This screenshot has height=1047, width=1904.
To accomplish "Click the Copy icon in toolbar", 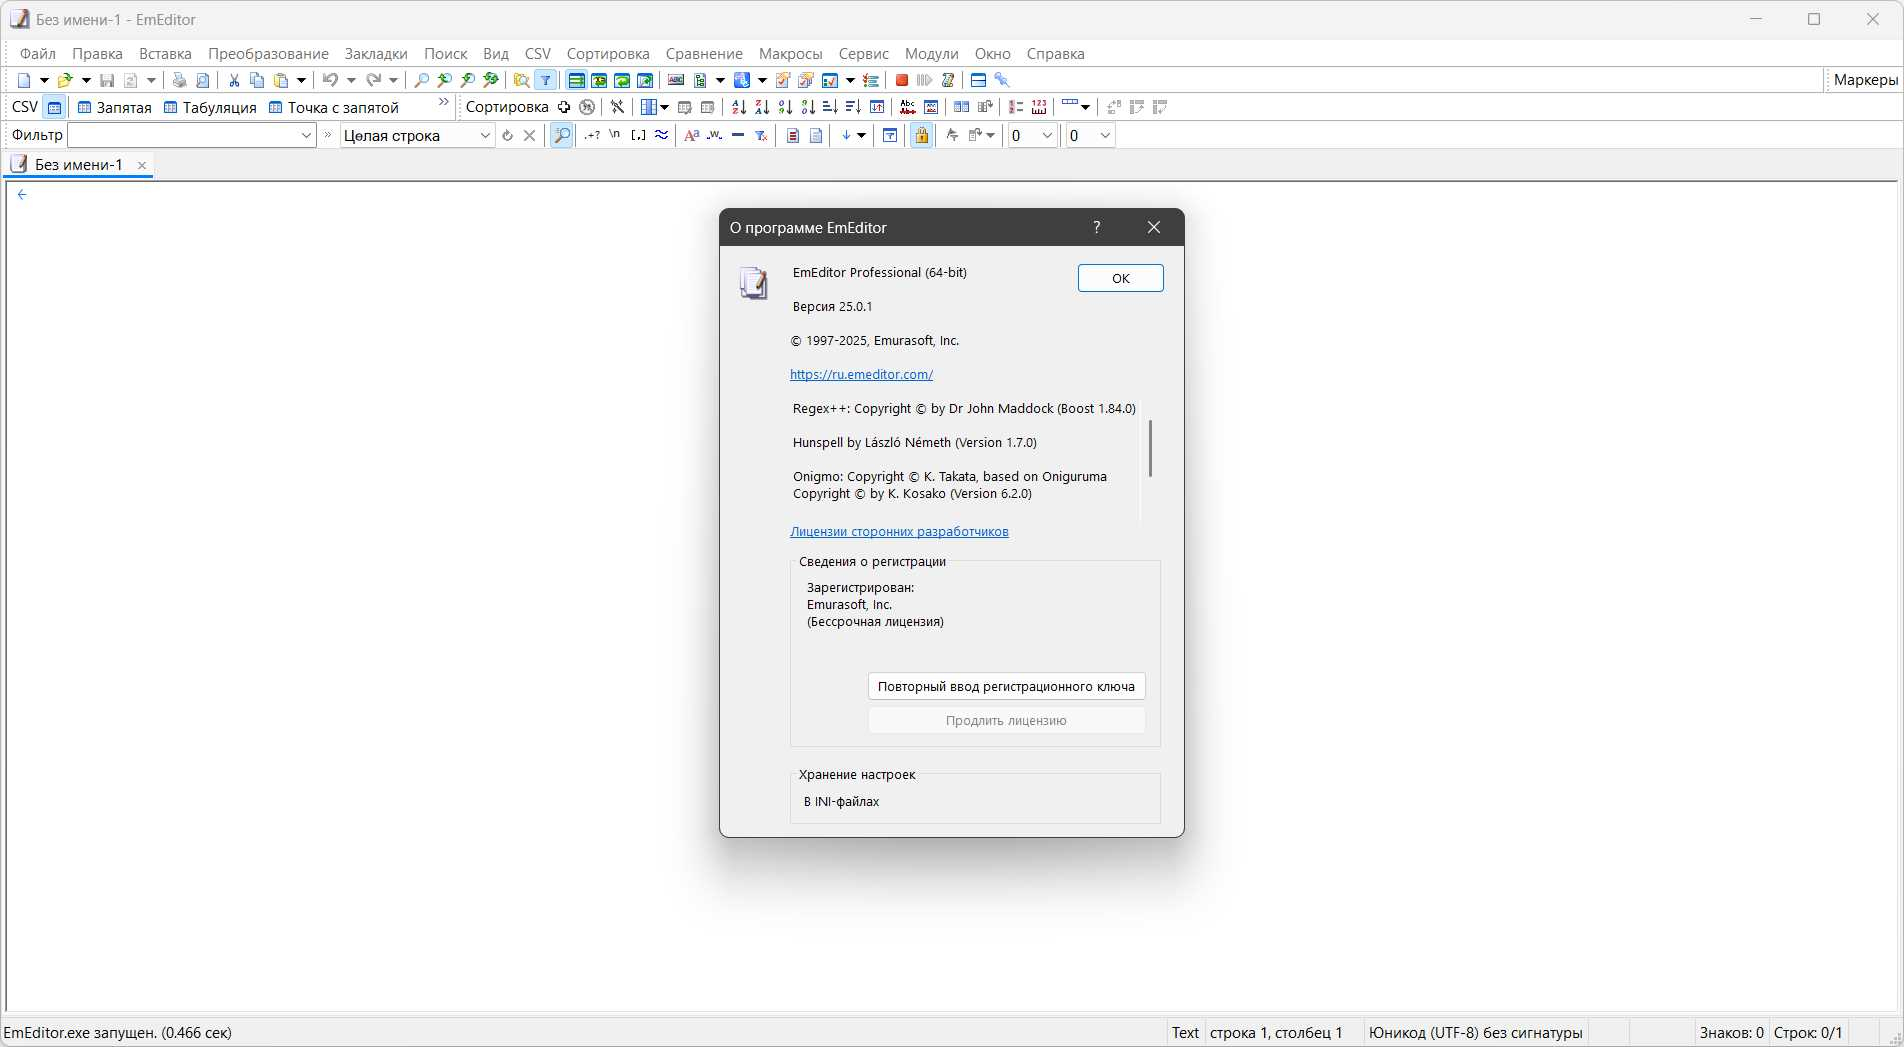I will click(257, 80).
